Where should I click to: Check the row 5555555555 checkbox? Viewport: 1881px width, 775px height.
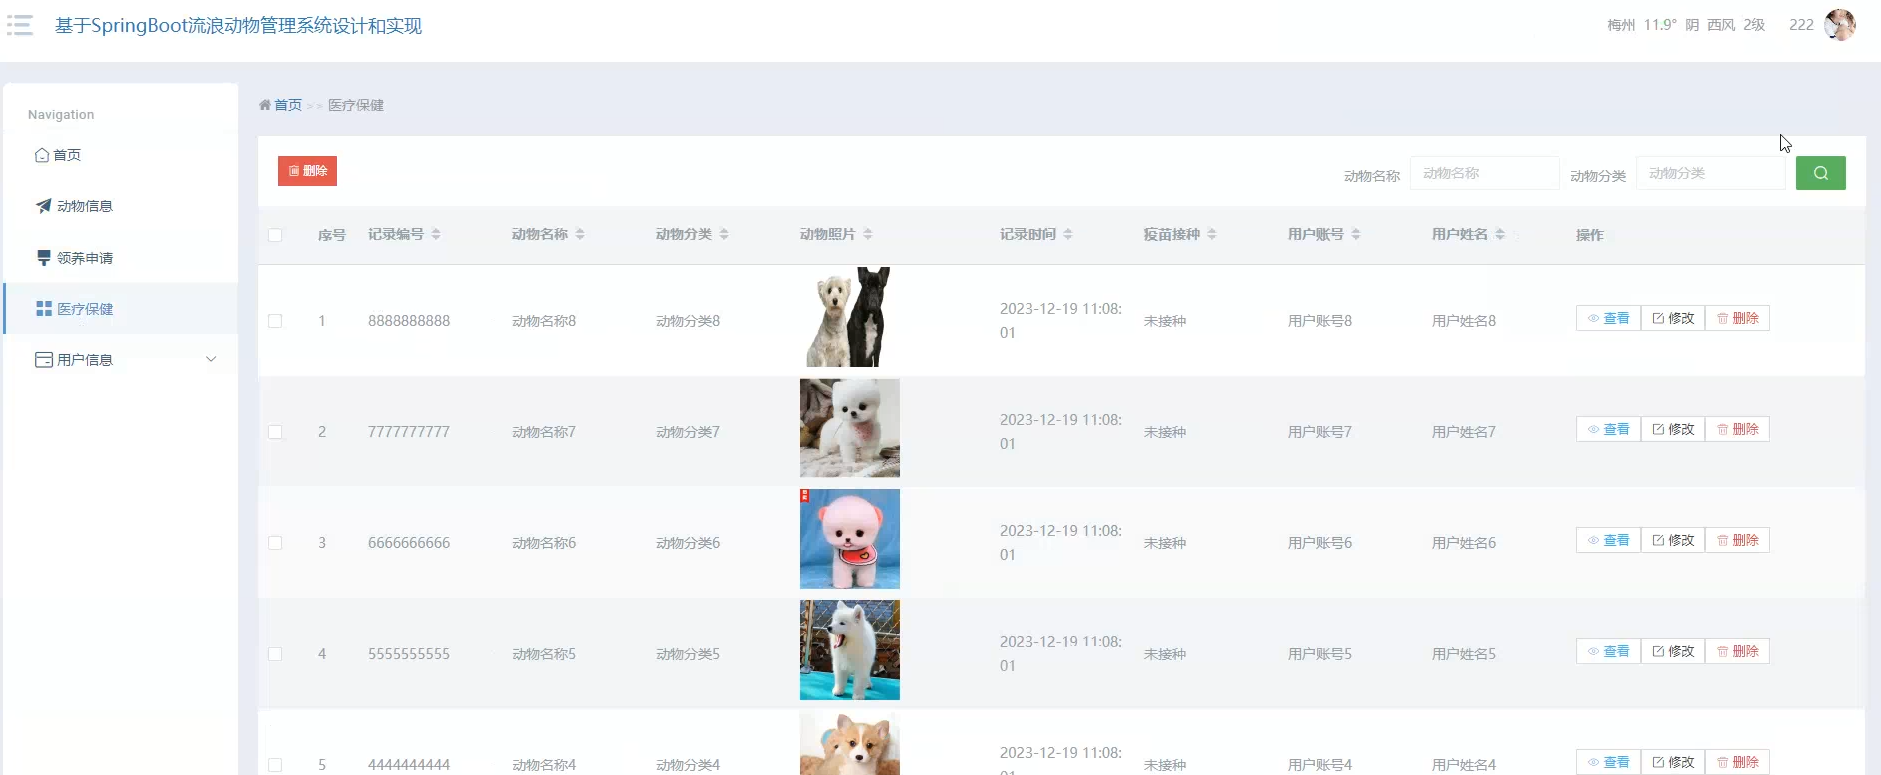[275, 654]
